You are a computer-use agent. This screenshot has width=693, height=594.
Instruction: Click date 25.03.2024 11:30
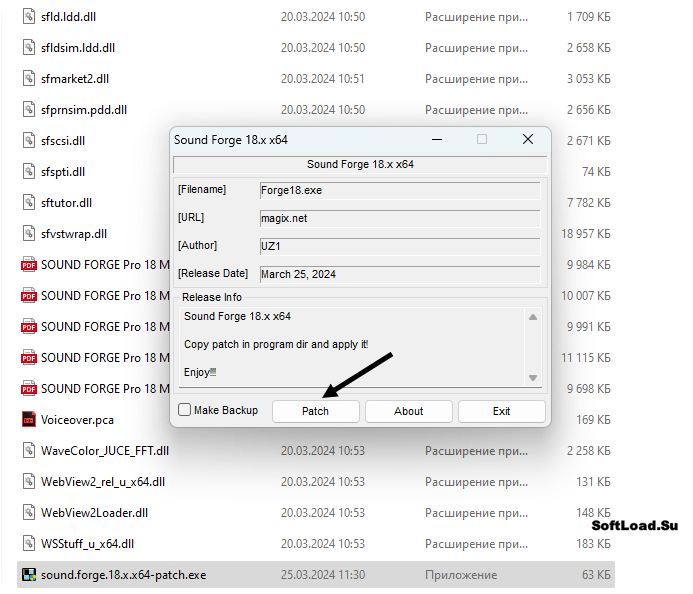point(323,575)
